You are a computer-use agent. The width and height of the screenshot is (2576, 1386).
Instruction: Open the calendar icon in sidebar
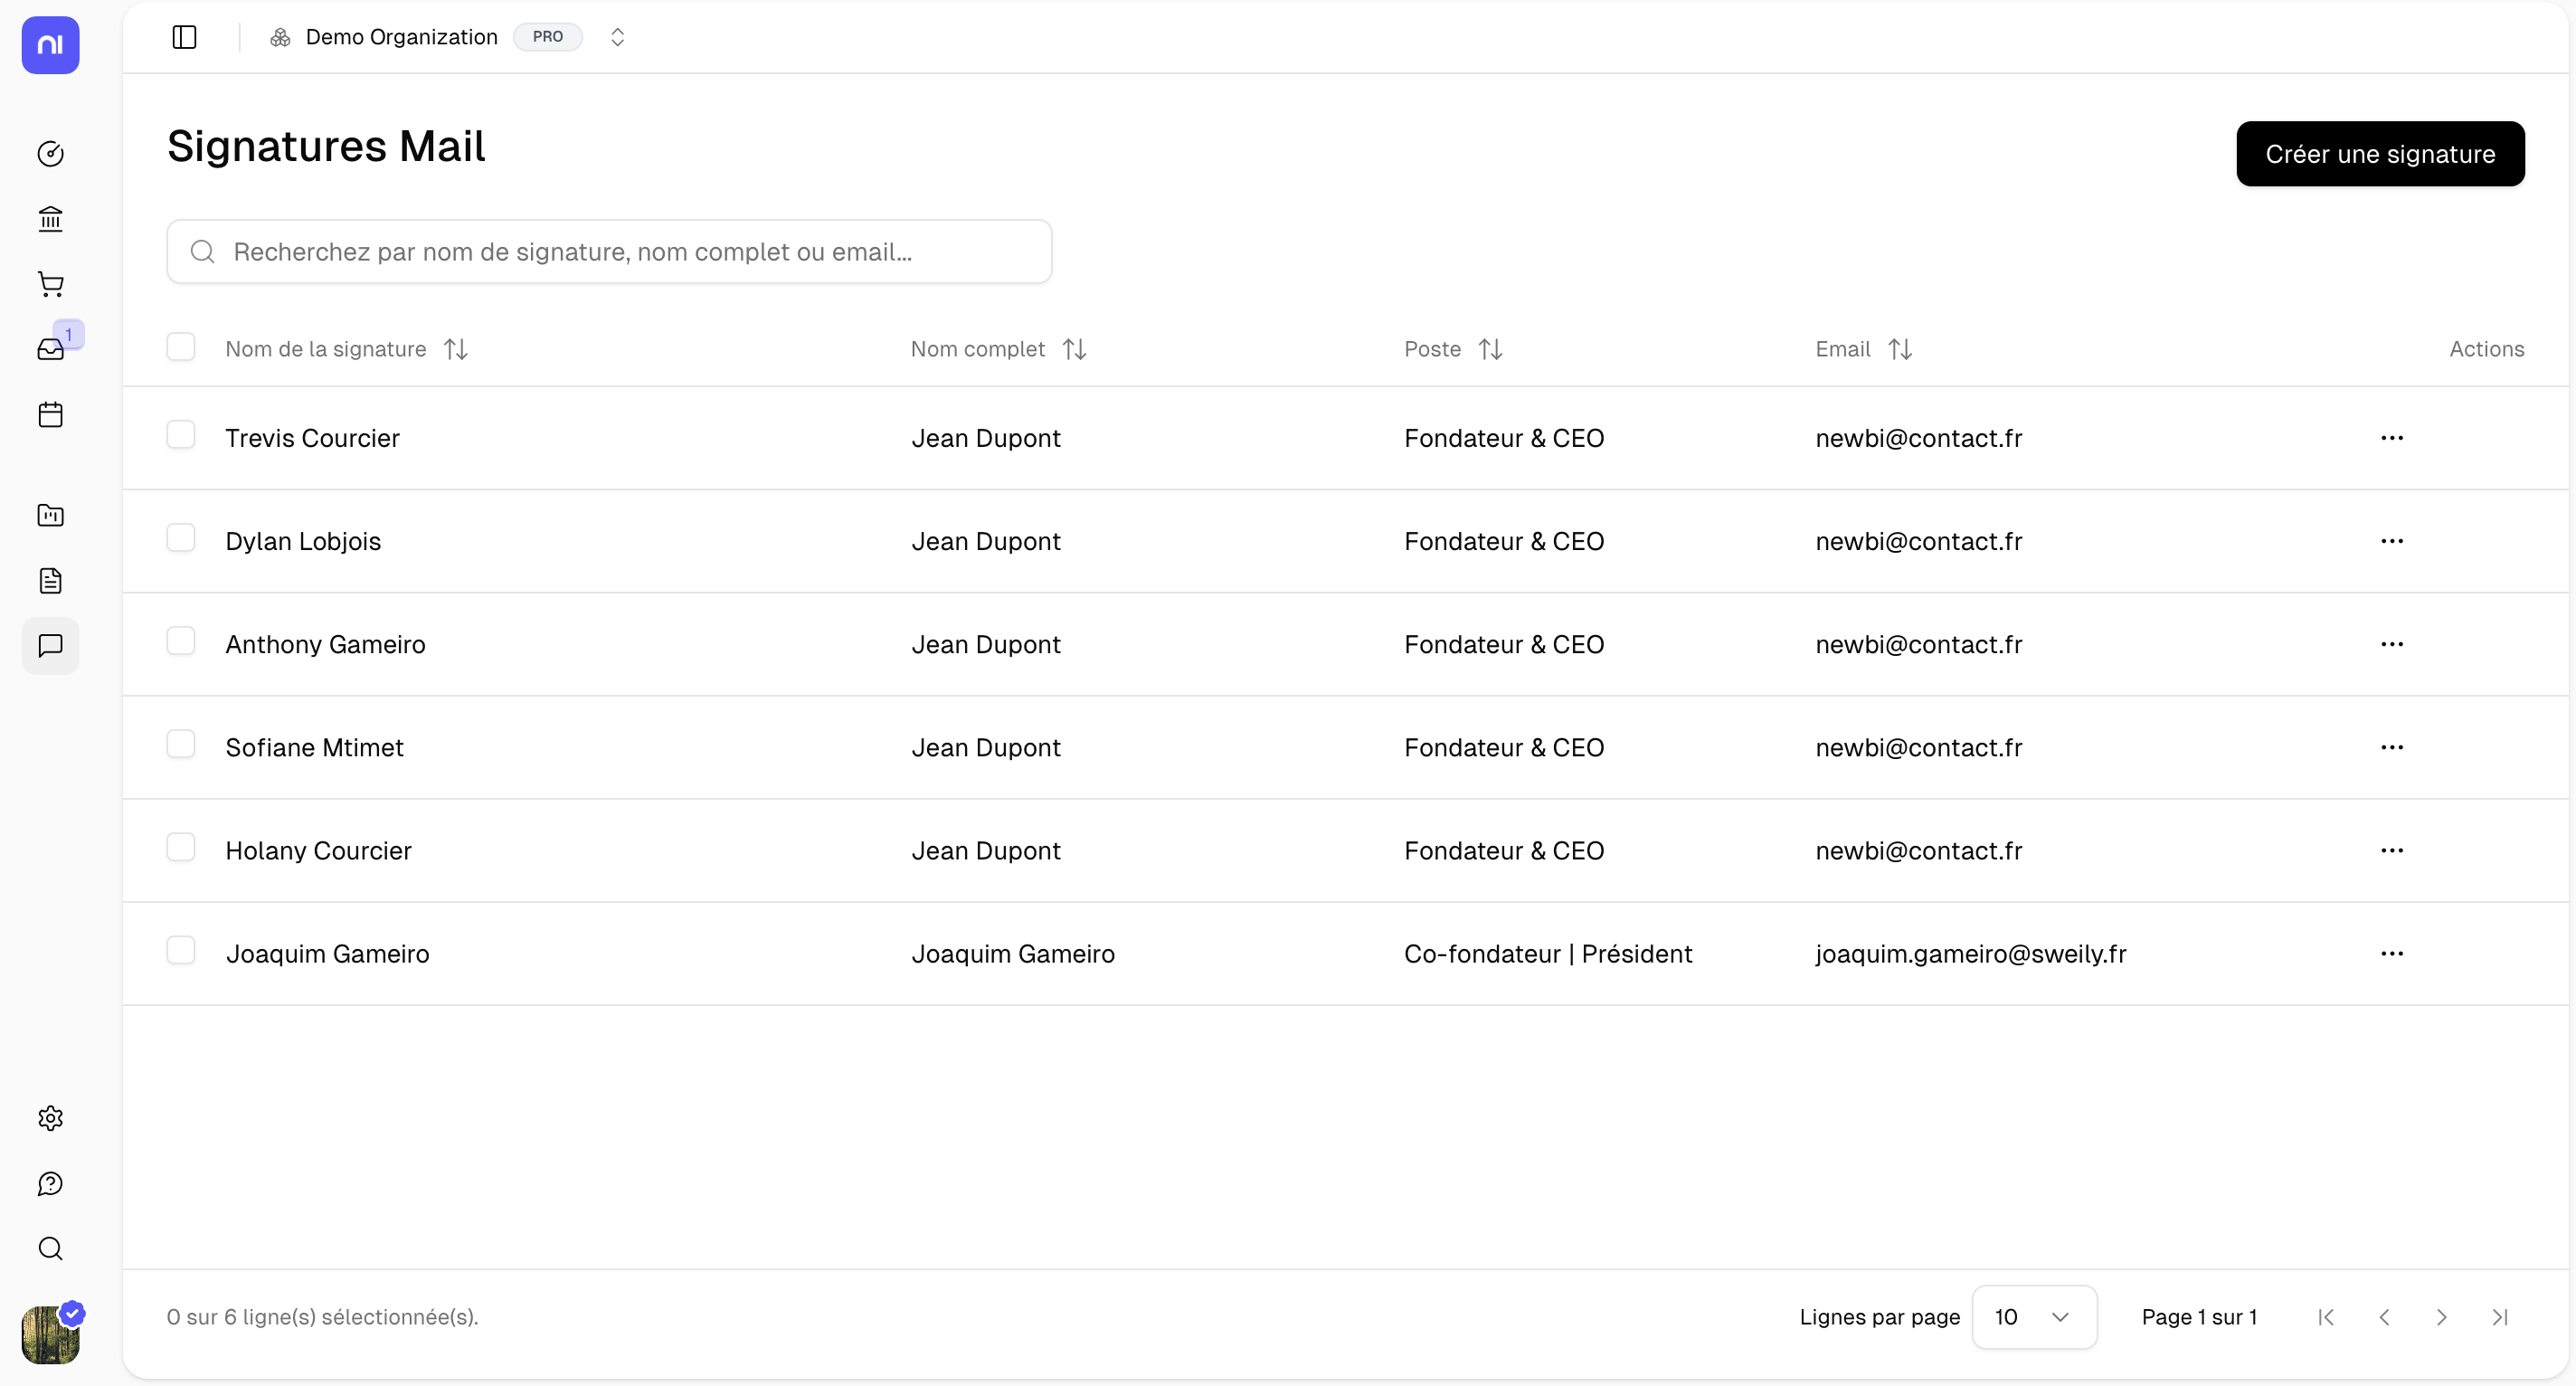pyautogui.click(x=50, y=415)
